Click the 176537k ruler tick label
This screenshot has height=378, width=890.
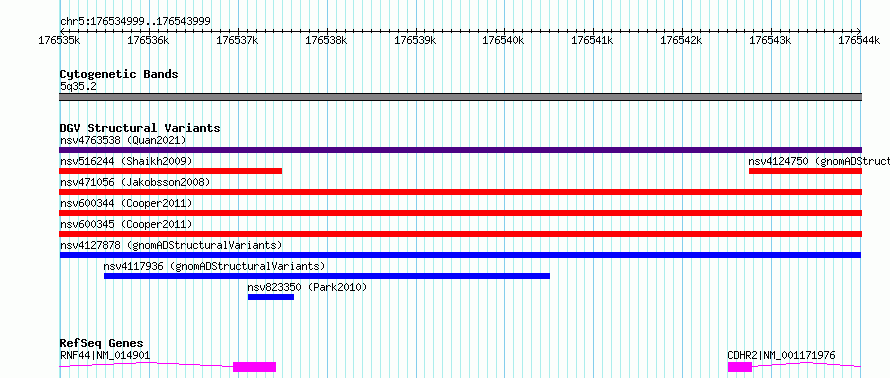237,40
